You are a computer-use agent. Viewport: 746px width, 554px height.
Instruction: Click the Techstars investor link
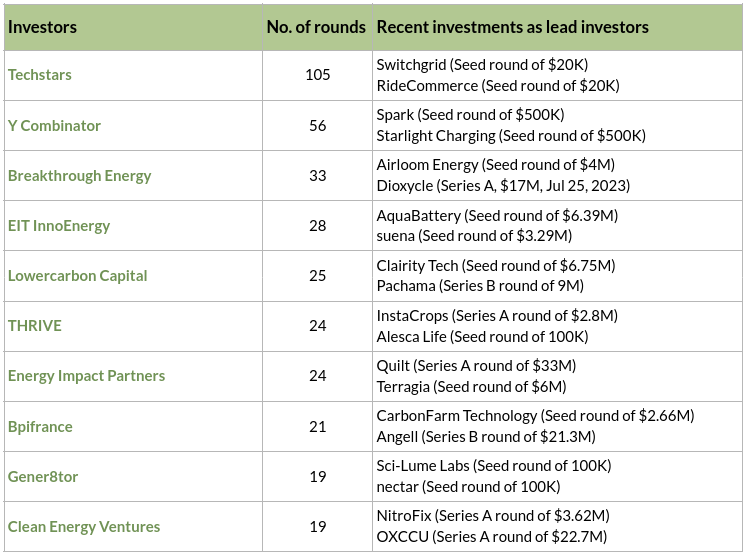pyautogui.click(x=40, y=75)
